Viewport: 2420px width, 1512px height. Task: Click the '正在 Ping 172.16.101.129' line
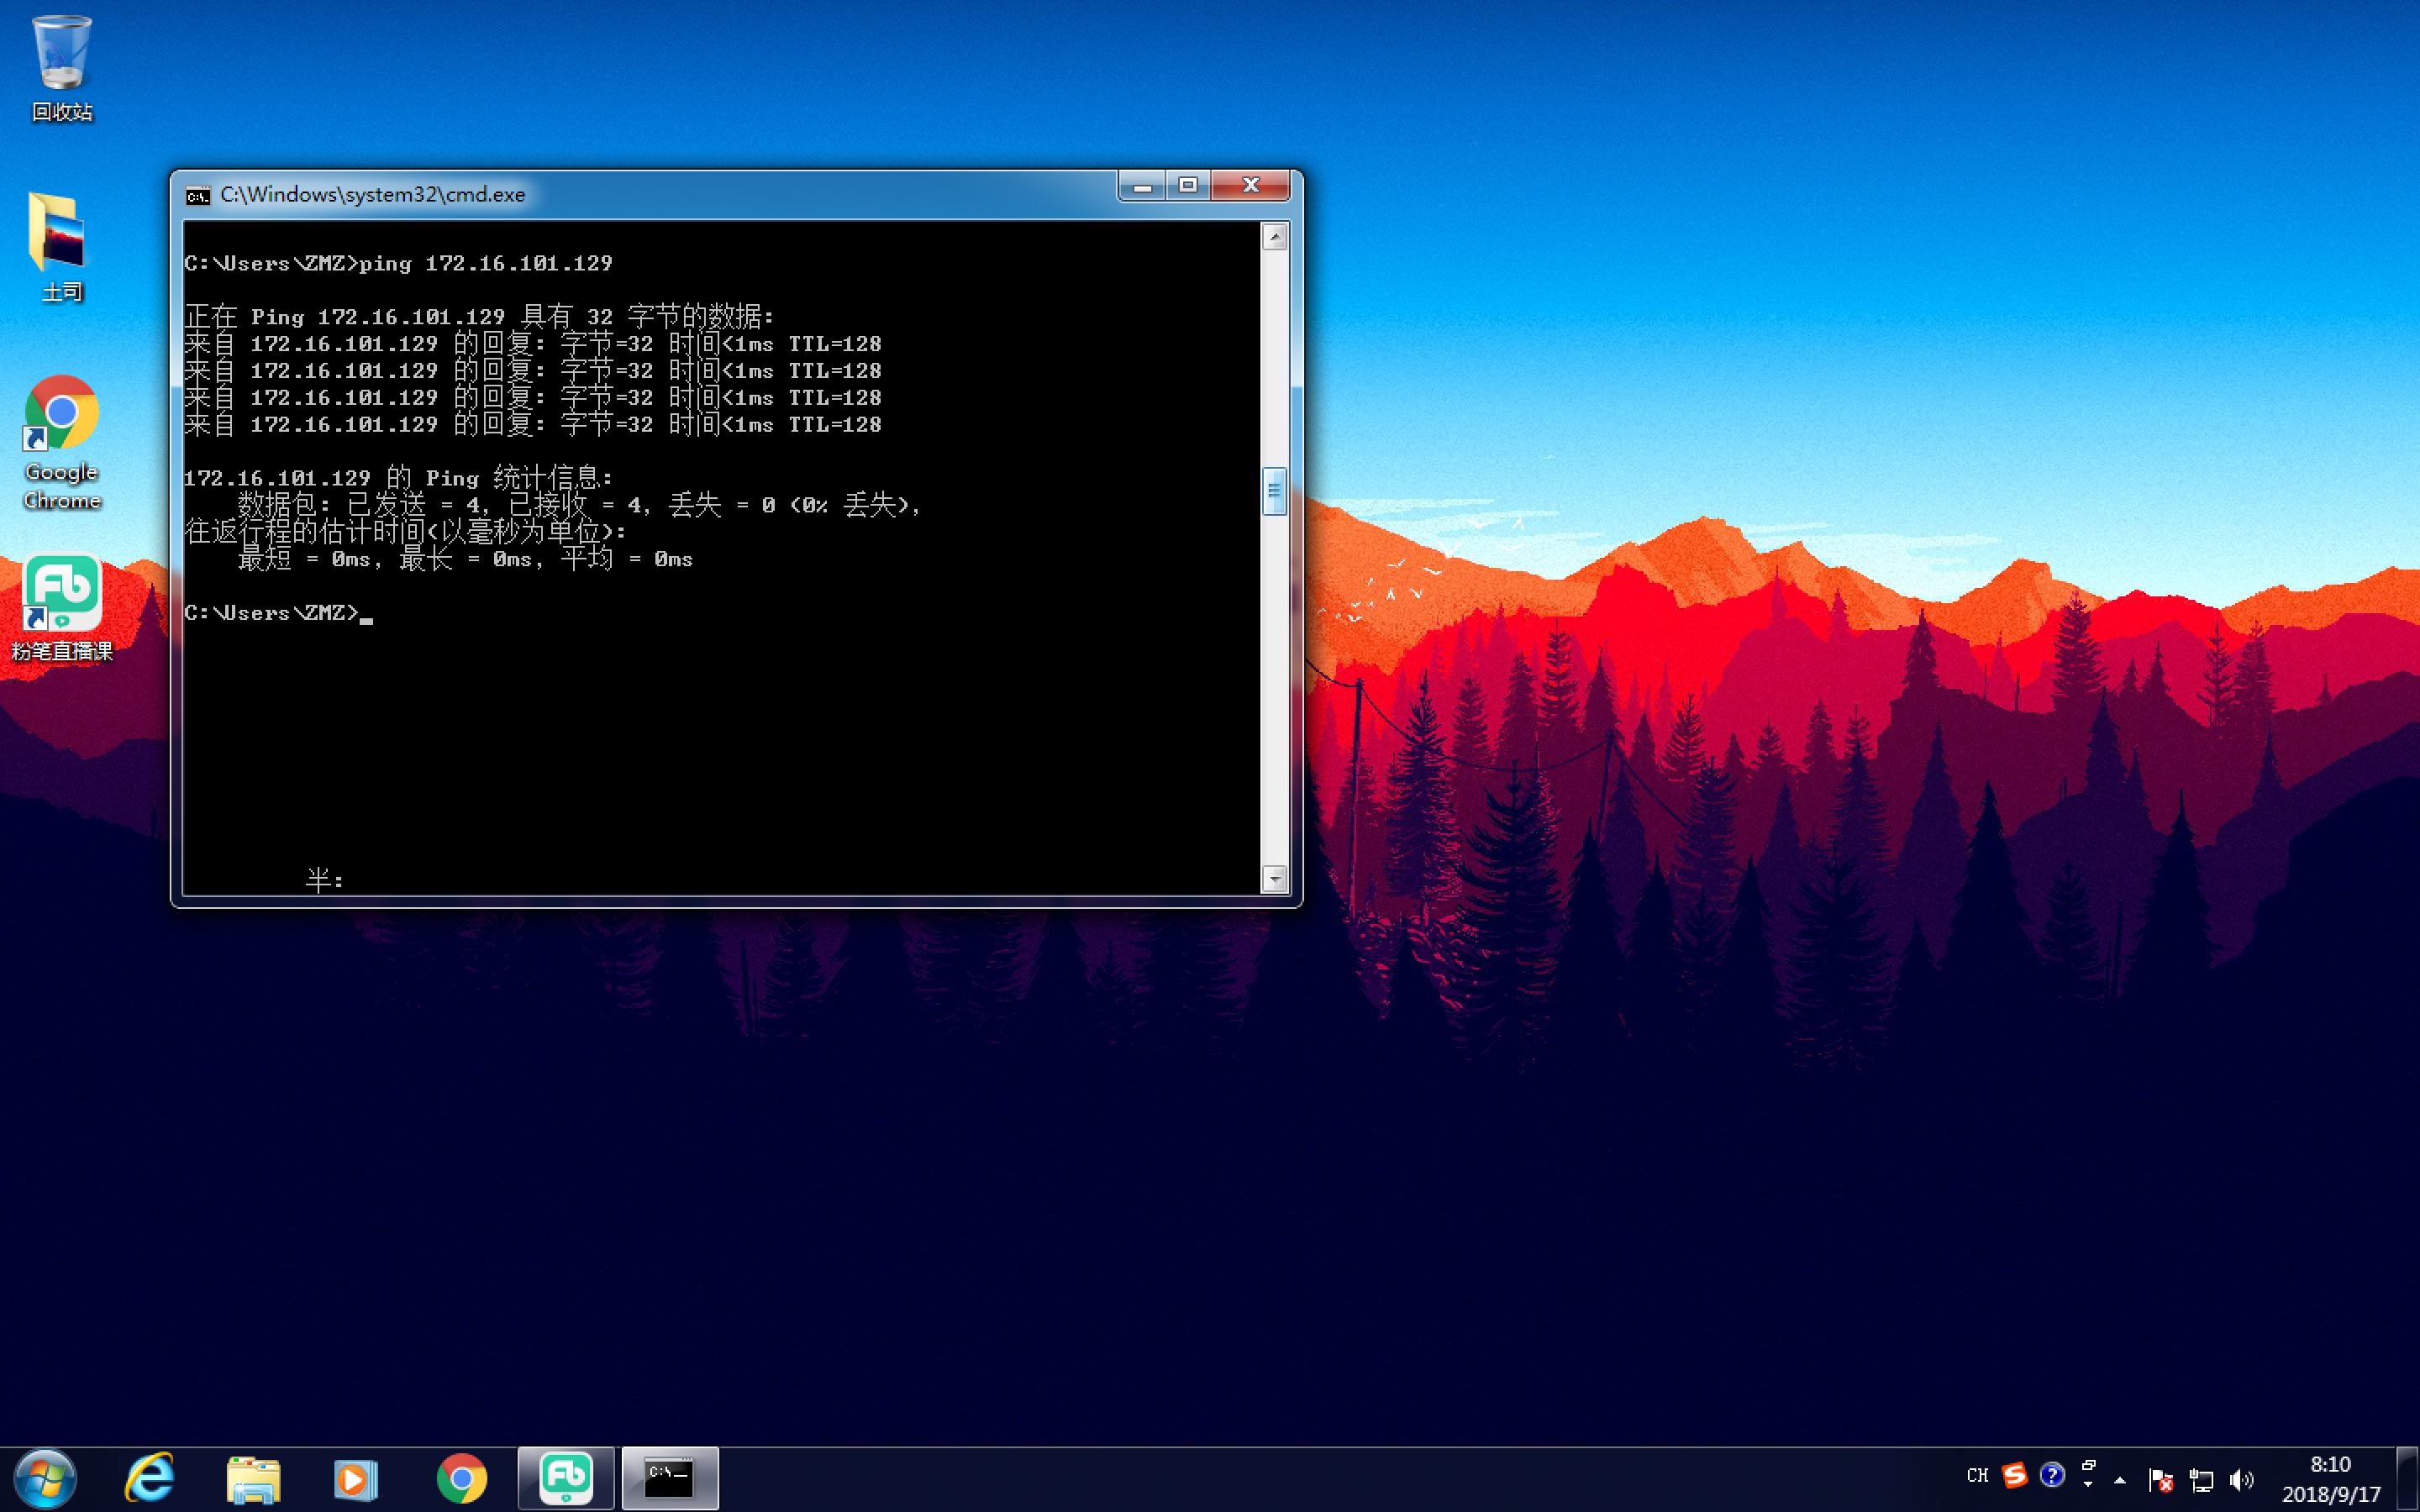click(480, 317)
